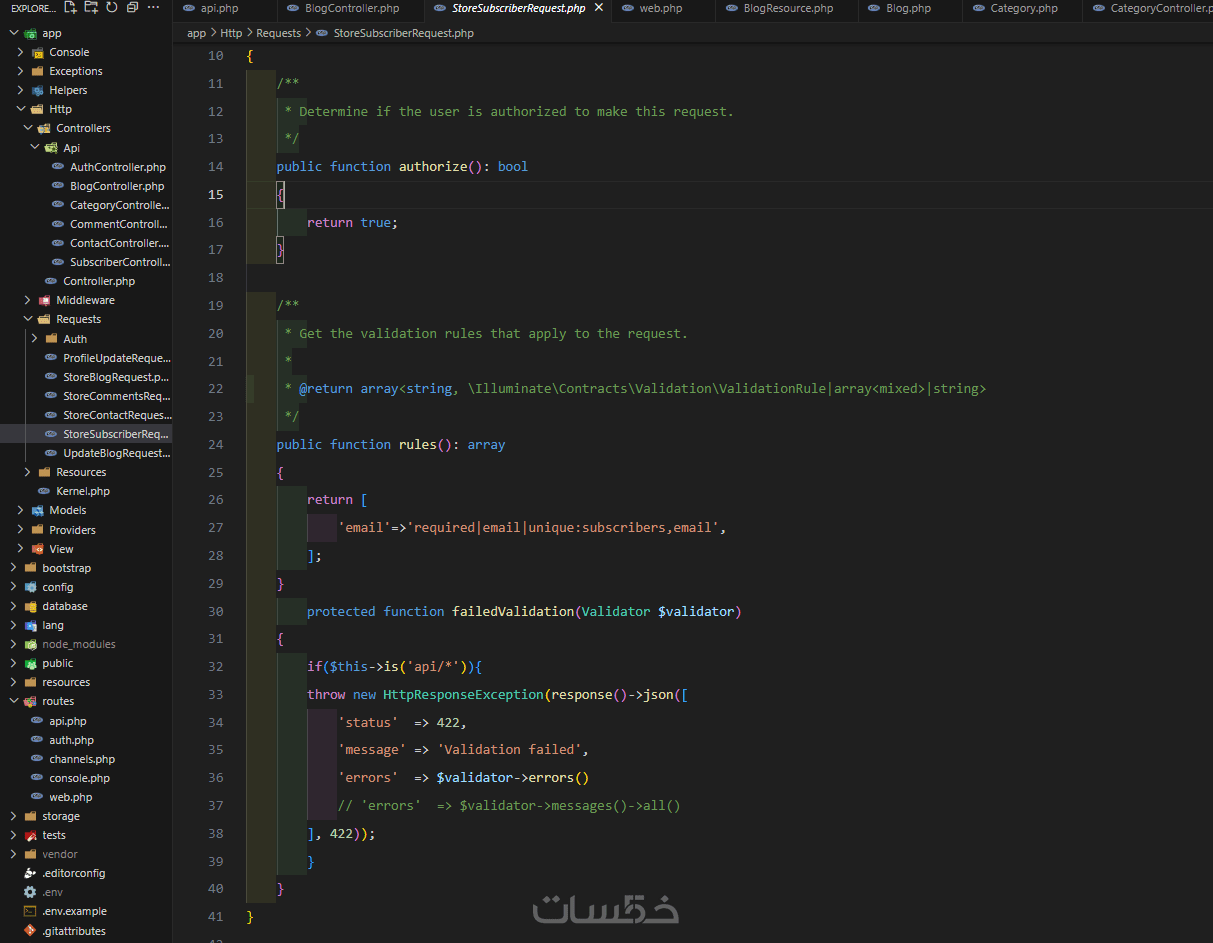1213x943 pixels.
Task: Collapse the Http folder chevron
Action: pos(21,109)
